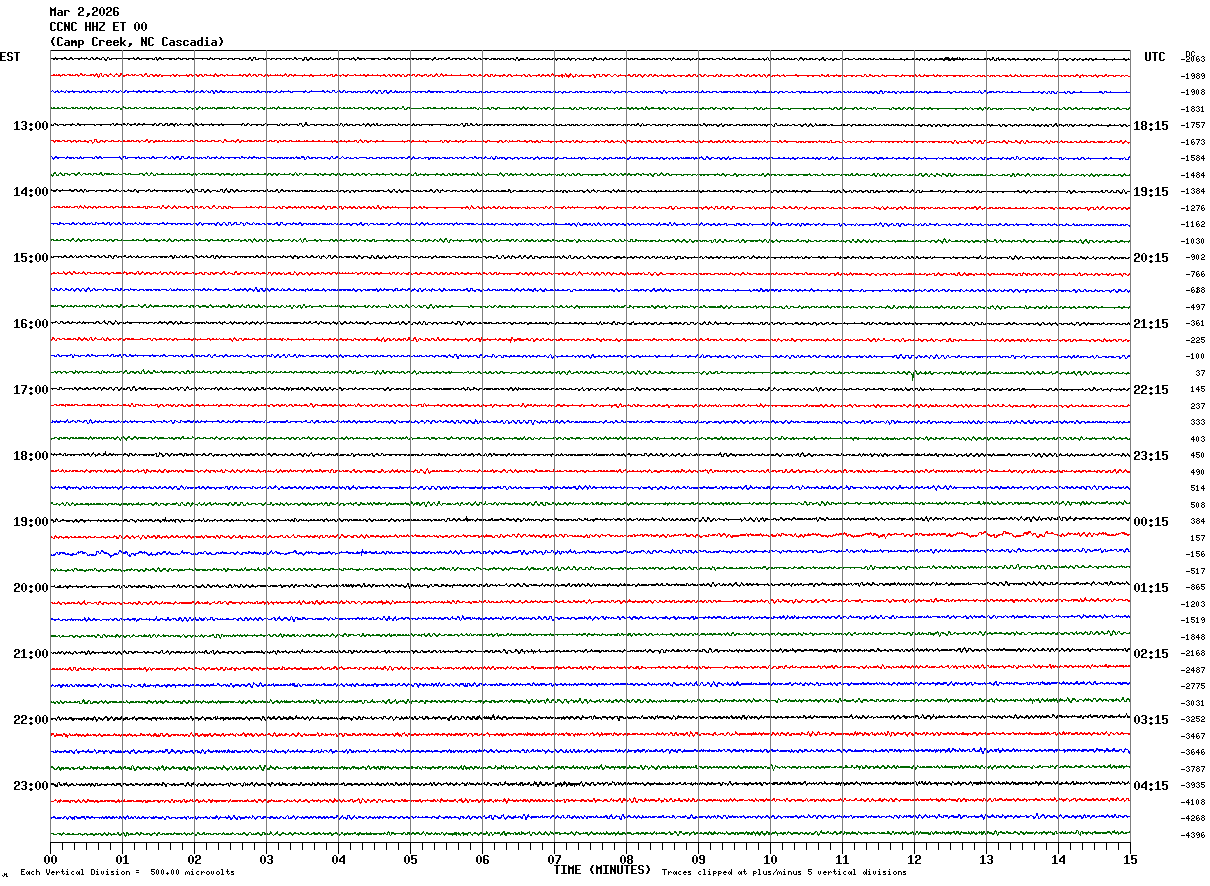Click the (Camp Creek, NC Cascadia) title
1210x886 pixels.
tap(137, 42)
